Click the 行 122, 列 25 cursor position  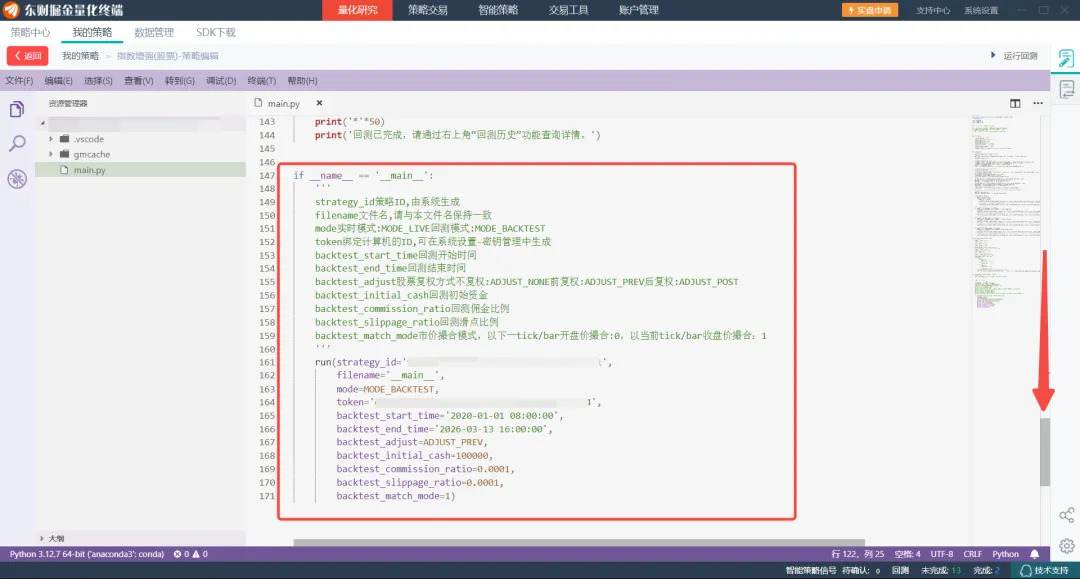pyautogui.click(x=858, y=554)
